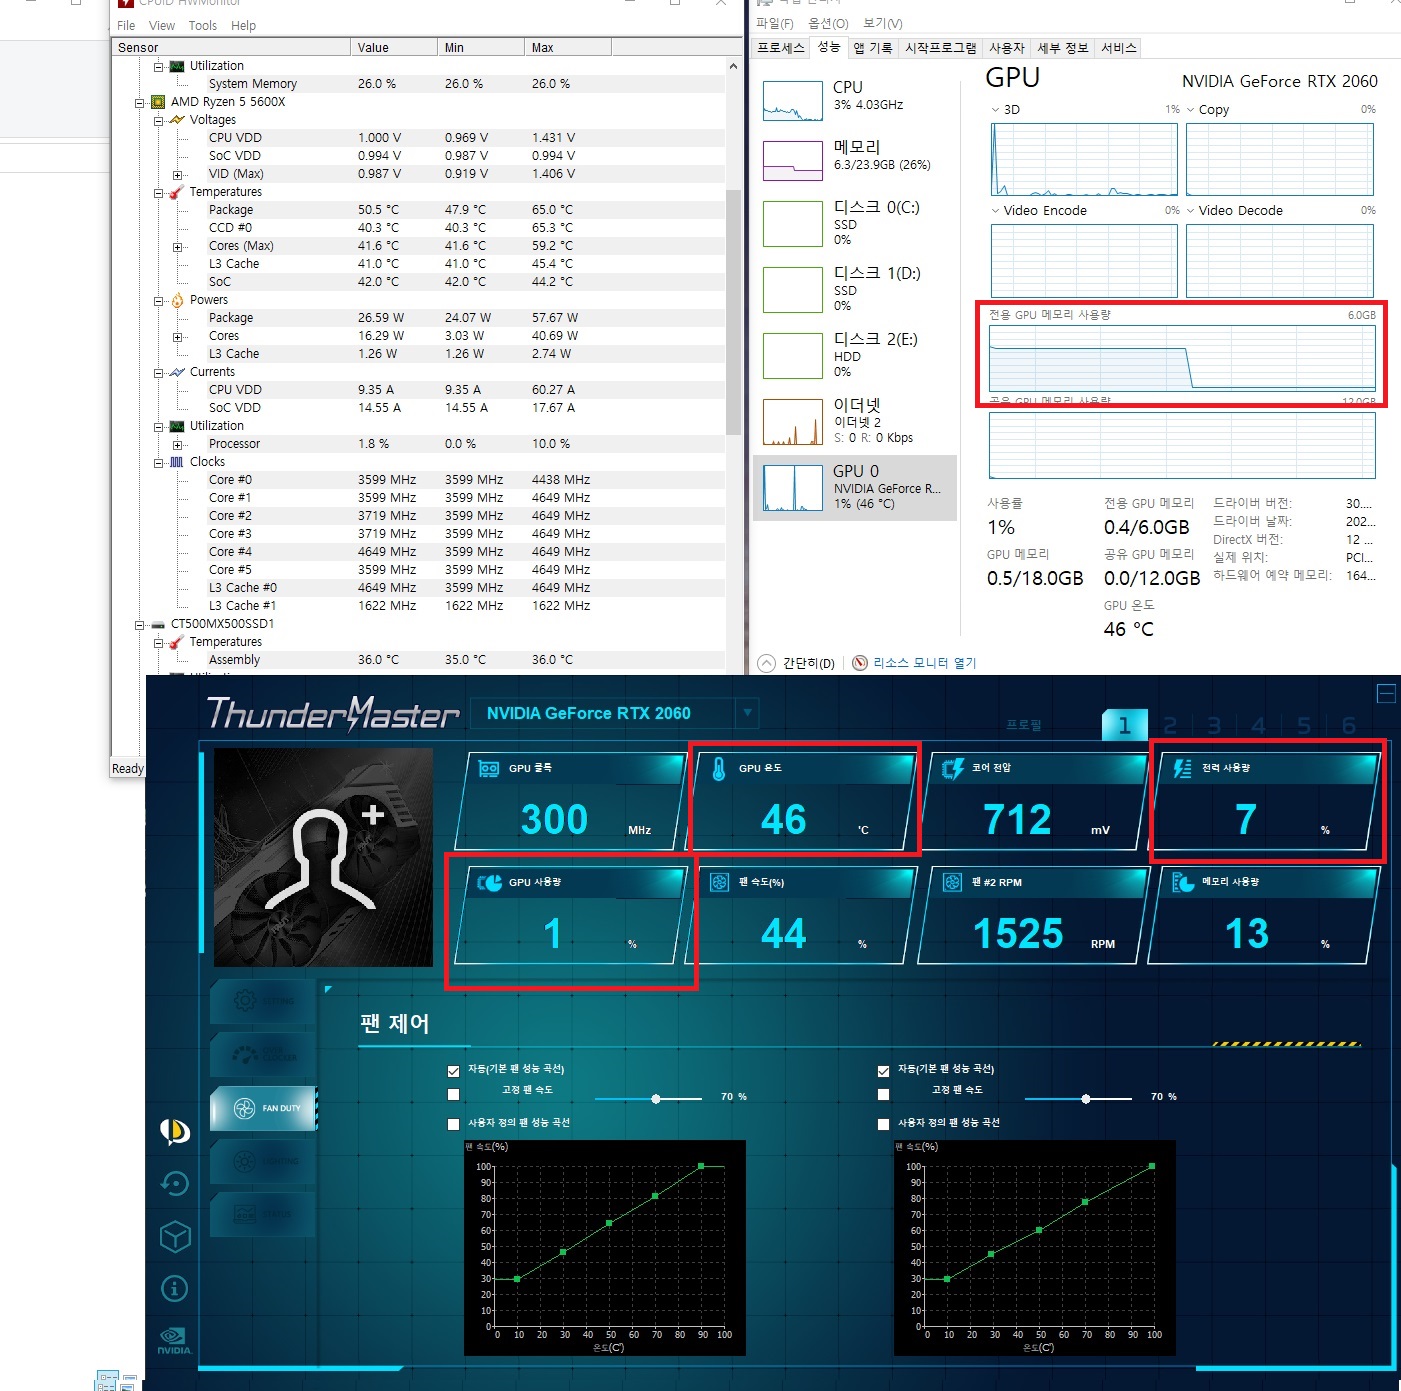The height and width of the screenshot is (1391, 1401).
Task: Open the GPU selector dropdown in ThunderMaster
Action: 747,713
